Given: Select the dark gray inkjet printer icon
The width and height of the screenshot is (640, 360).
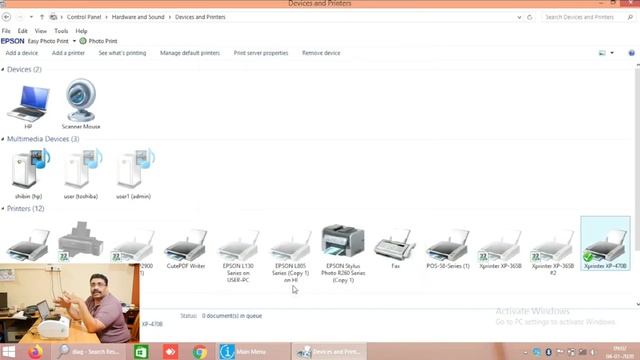Looking at the screenshot, I should tap(81, 241).
